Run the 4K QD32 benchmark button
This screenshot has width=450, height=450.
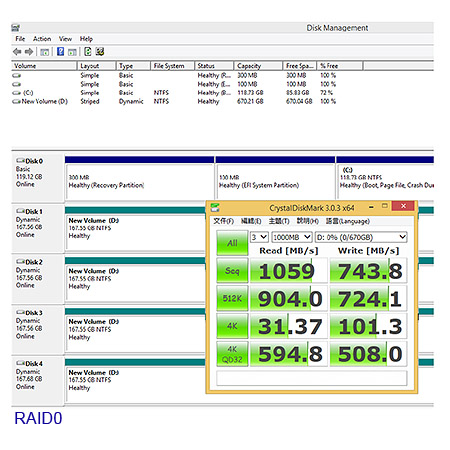232,354
